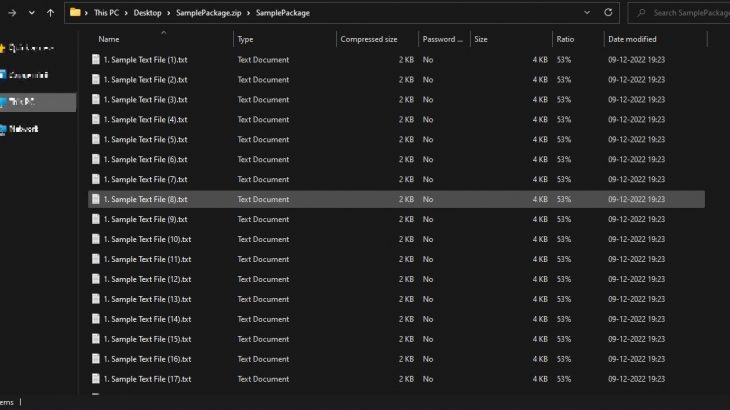
Task: Refresh the SamplePackage folder view
Action: [x=608, y=13]
